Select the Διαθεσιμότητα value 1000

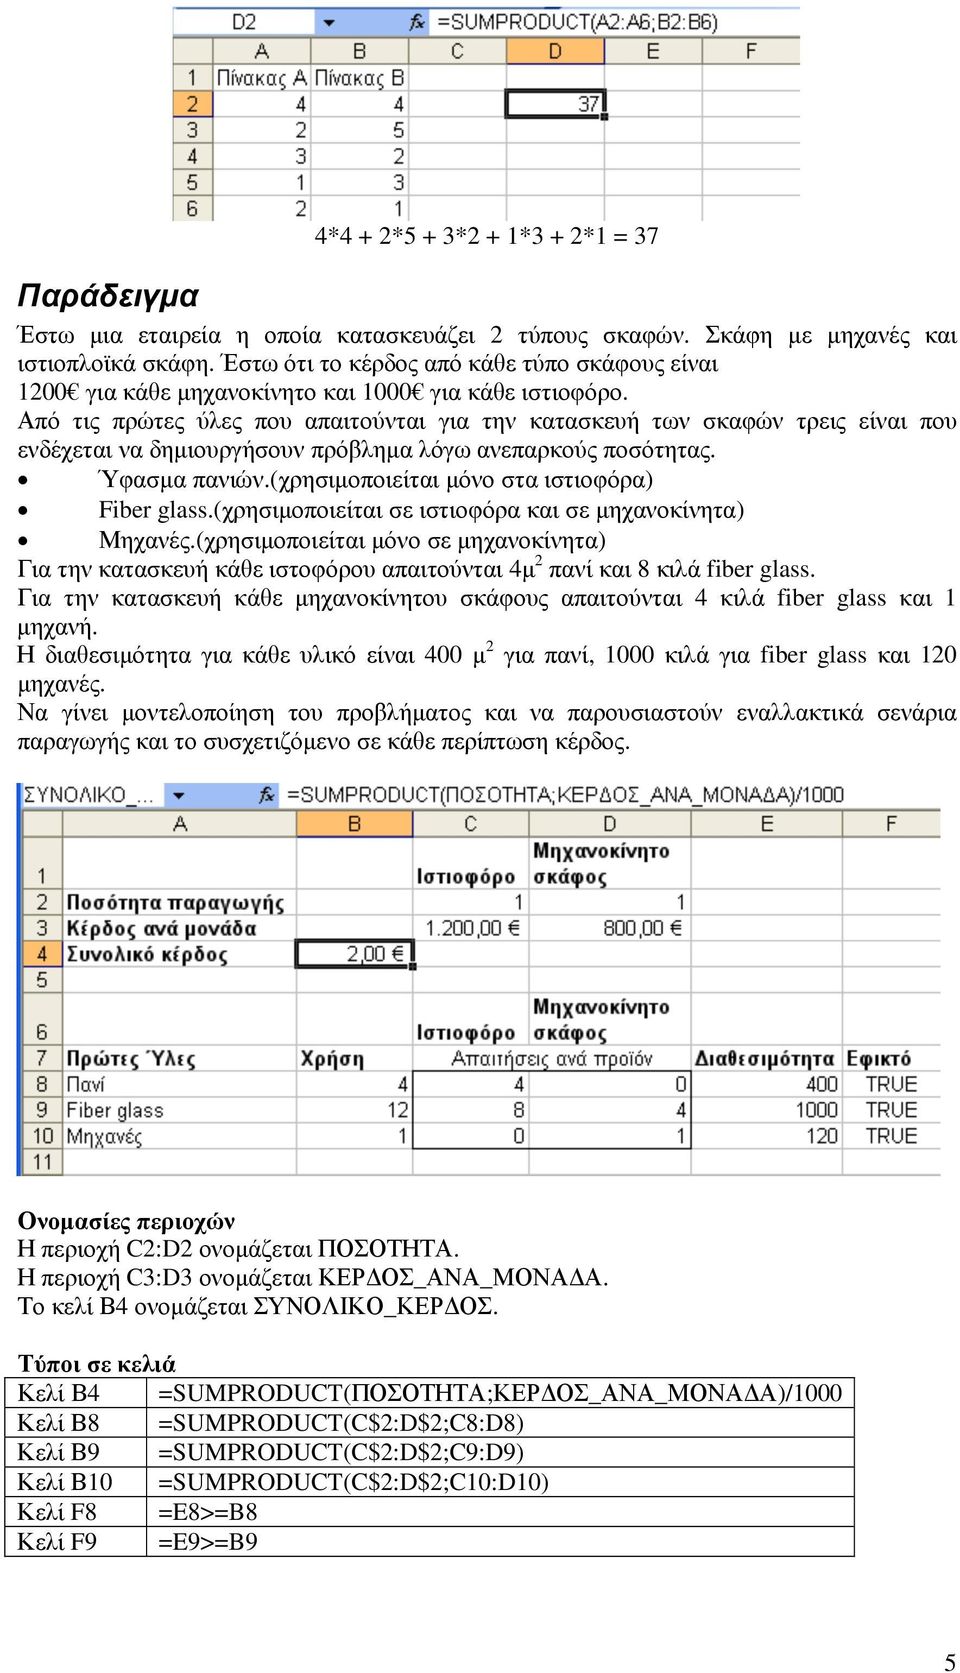pyautogui.click(x=767, y=1110)
